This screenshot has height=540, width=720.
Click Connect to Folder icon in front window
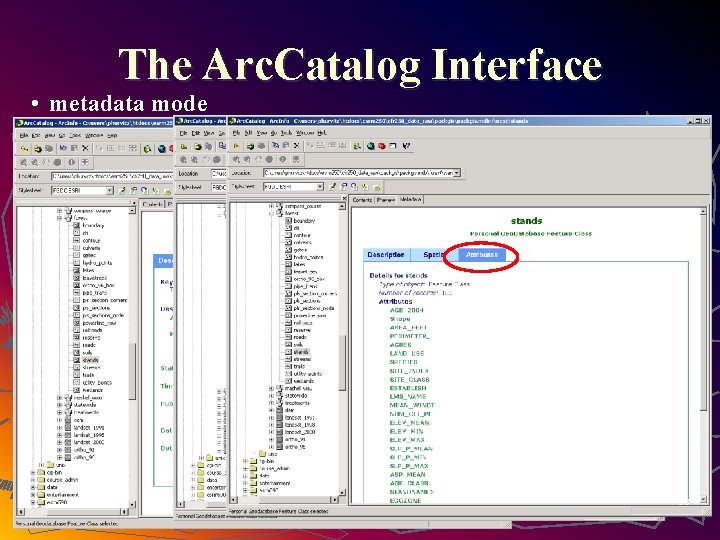(x=250, y=146)
